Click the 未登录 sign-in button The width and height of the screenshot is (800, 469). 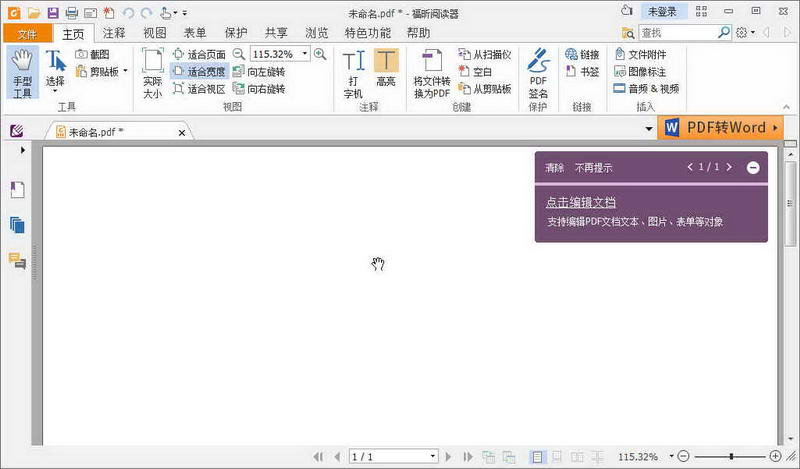point(663,11)
